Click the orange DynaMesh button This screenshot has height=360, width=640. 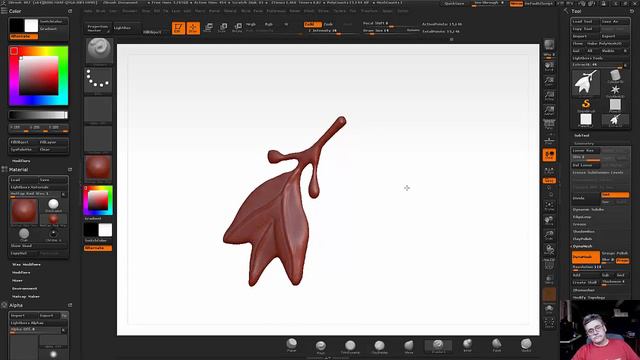(x=586, y=257)
